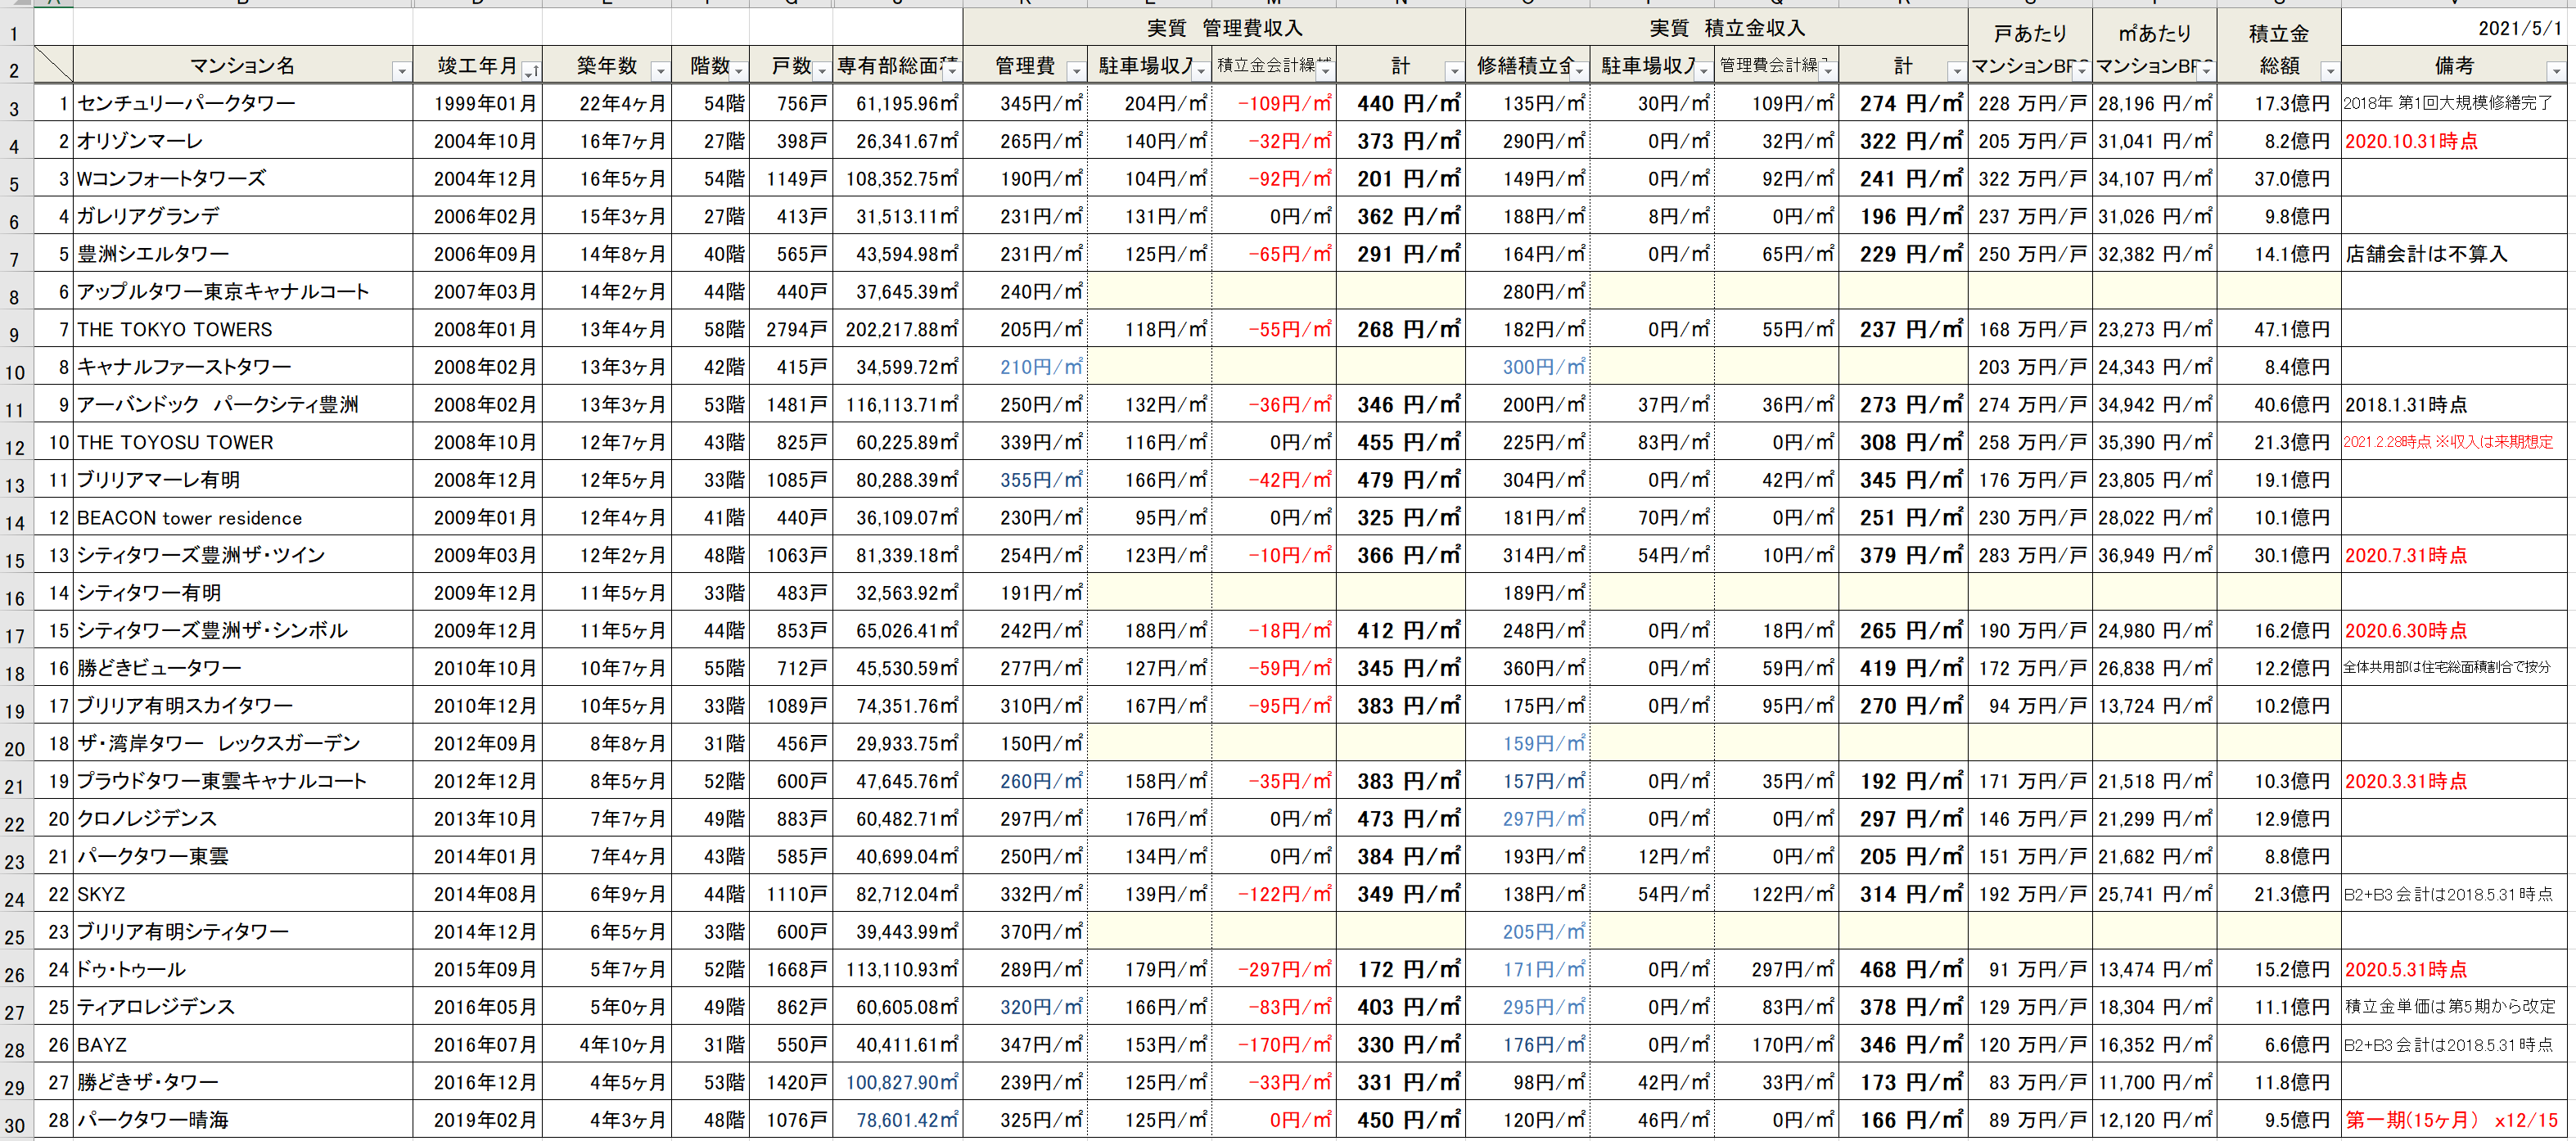Viewport: 2576px width, 1141px height.
Task: Expand the 管理費 filter dropdown
Action: coord(1076,71)
